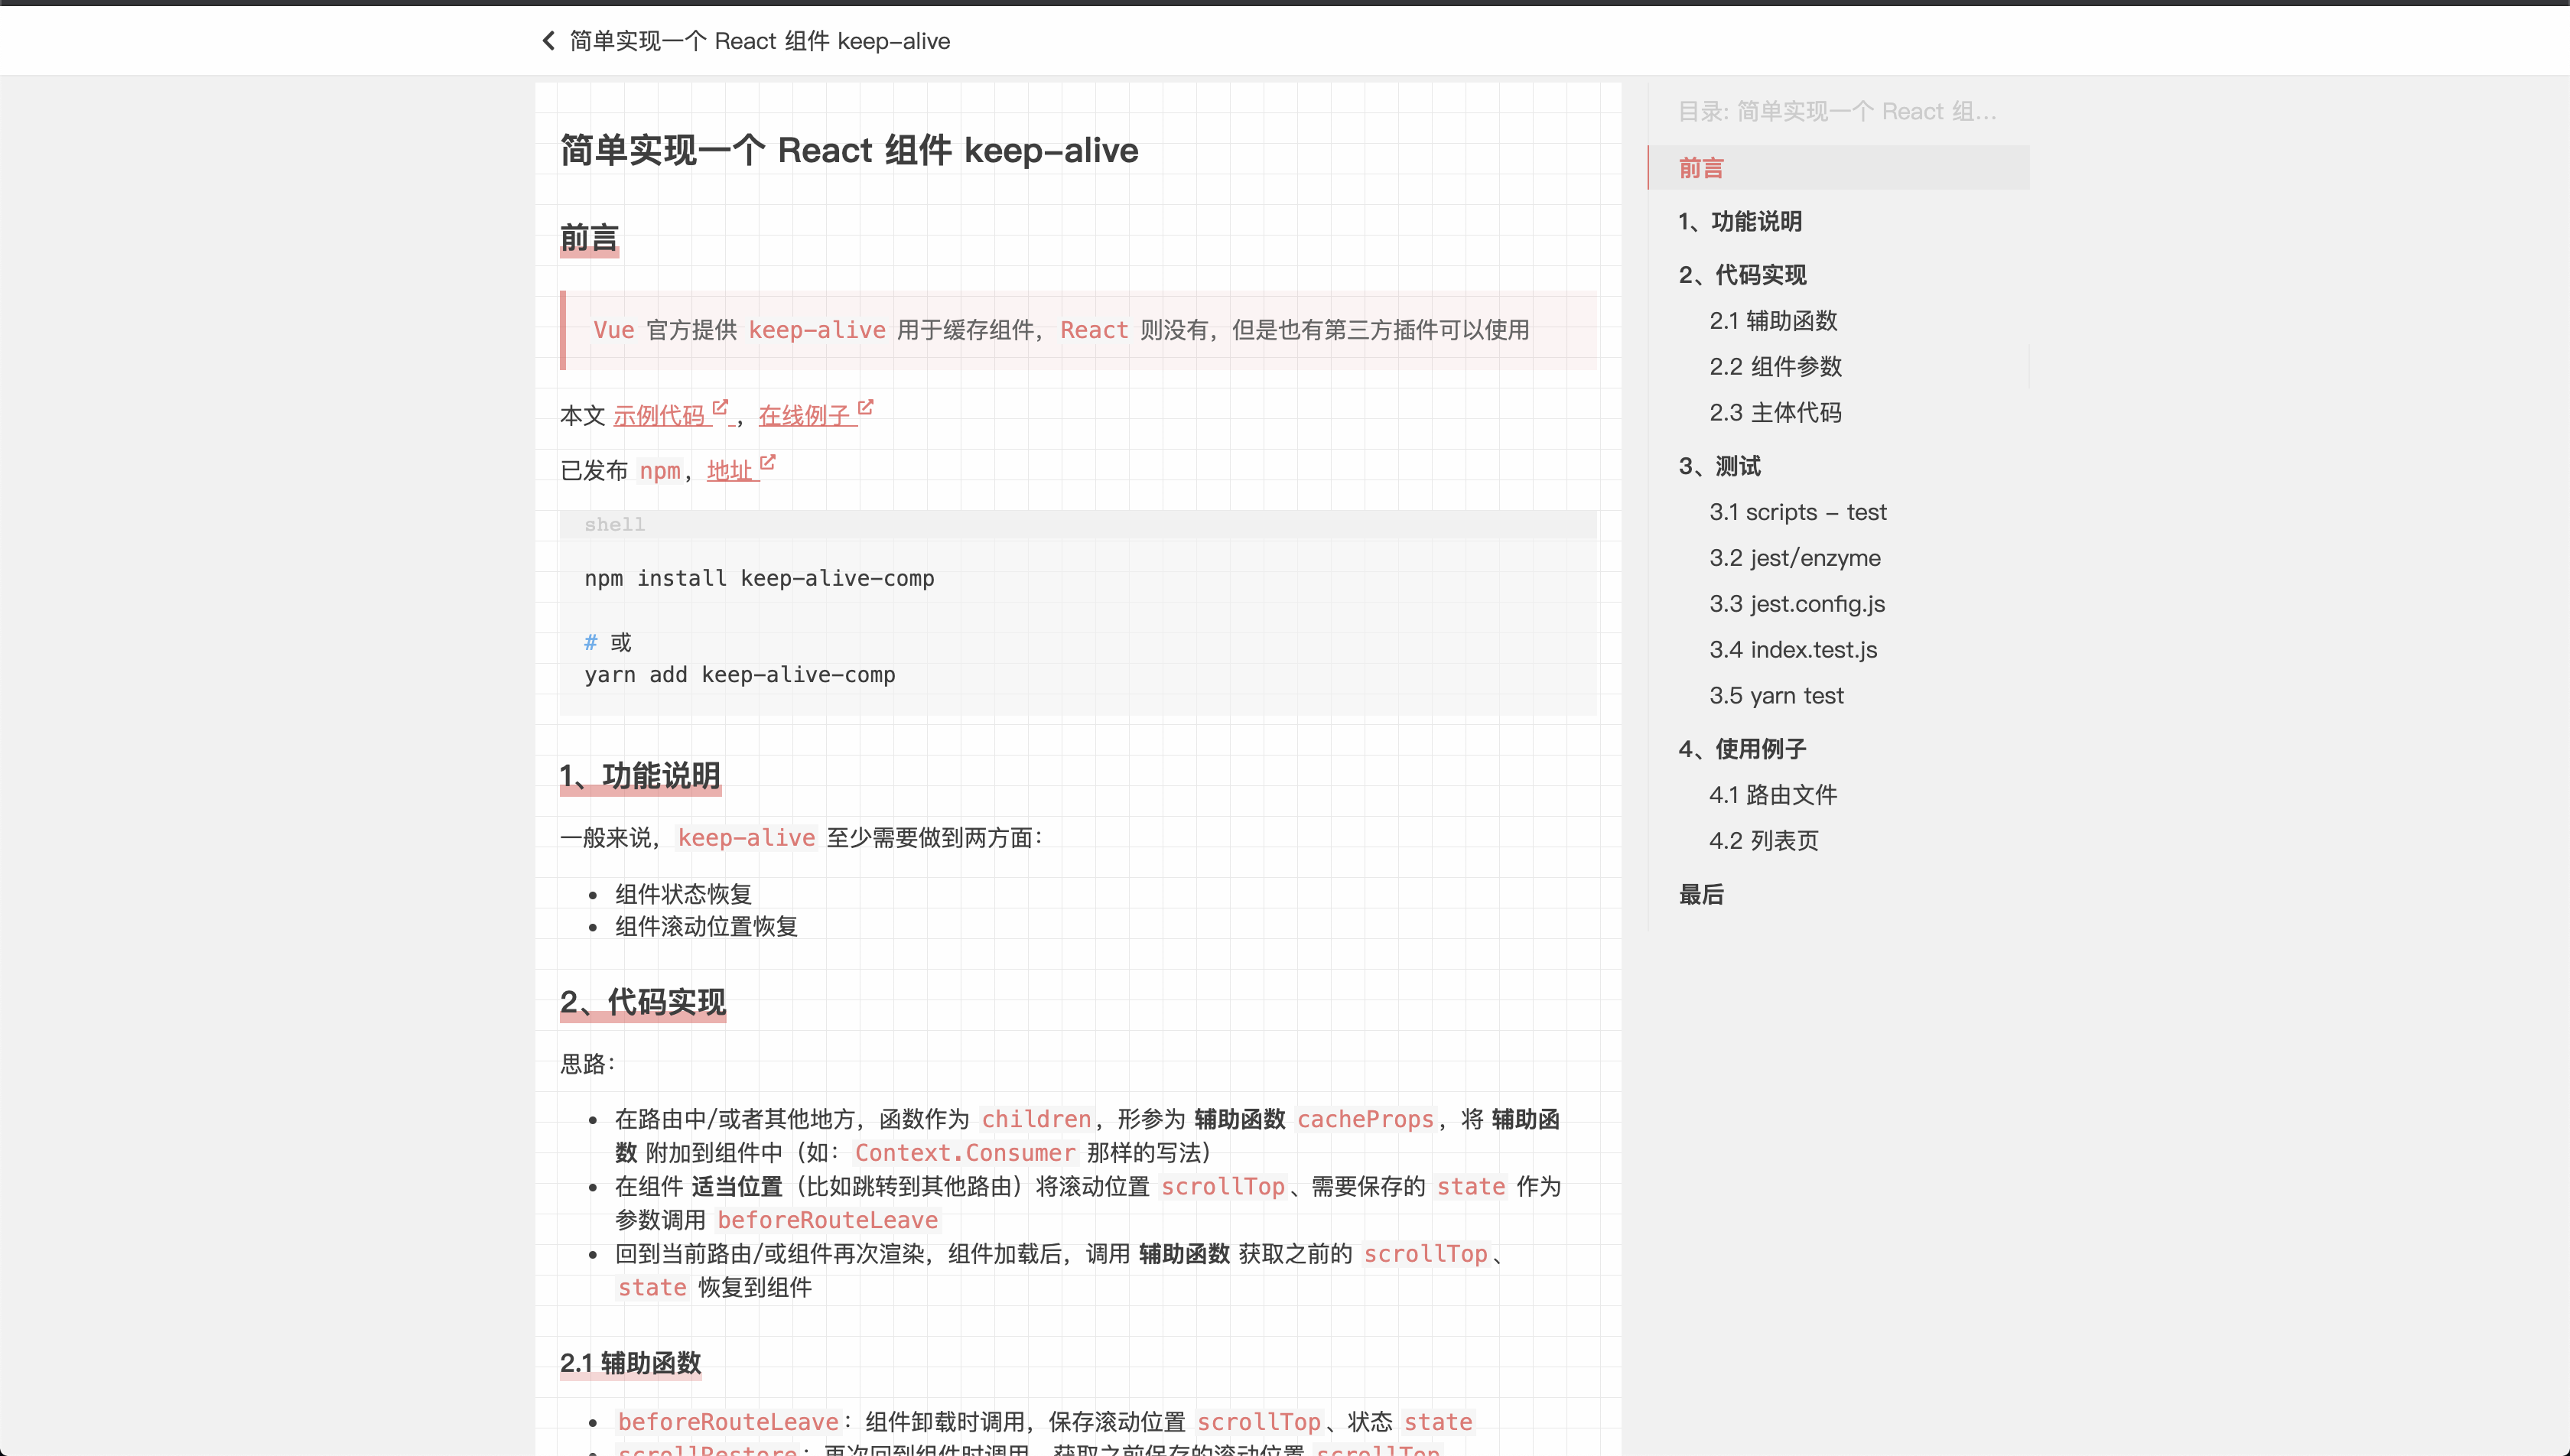Screen dimensions: 2570x1456
Task: Jump to 前言 in the table of contents
Action: pos(1701,168)
